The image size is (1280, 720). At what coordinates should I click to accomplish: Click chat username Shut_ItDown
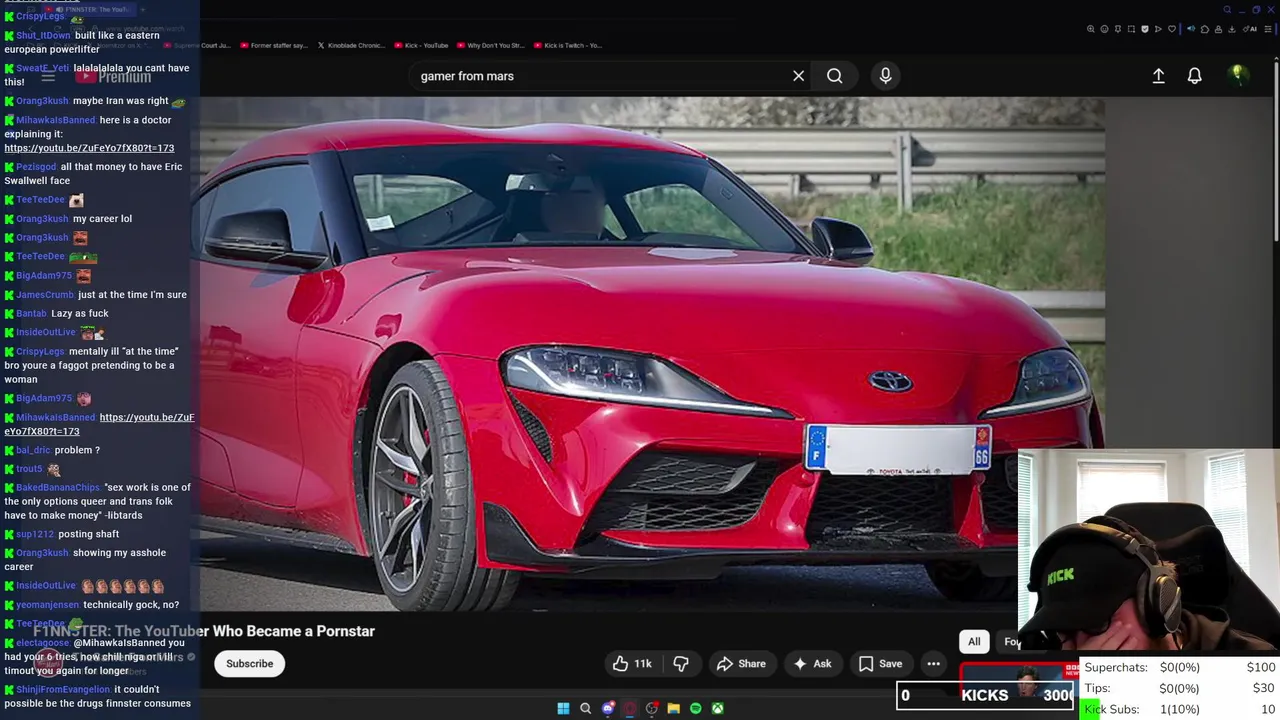(x=43, y=35)
